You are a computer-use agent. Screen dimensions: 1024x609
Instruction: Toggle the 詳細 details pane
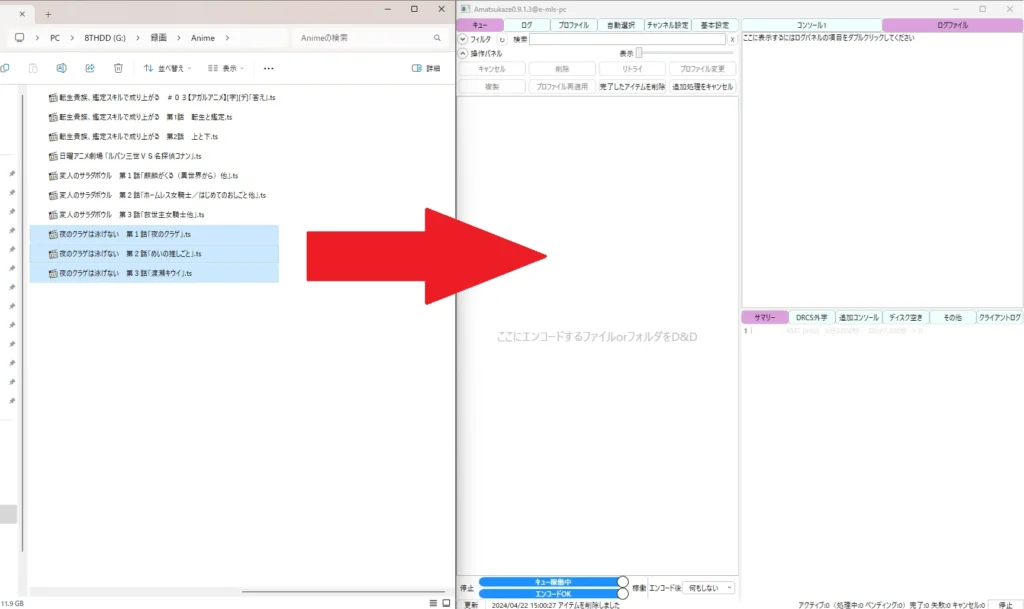426,68
